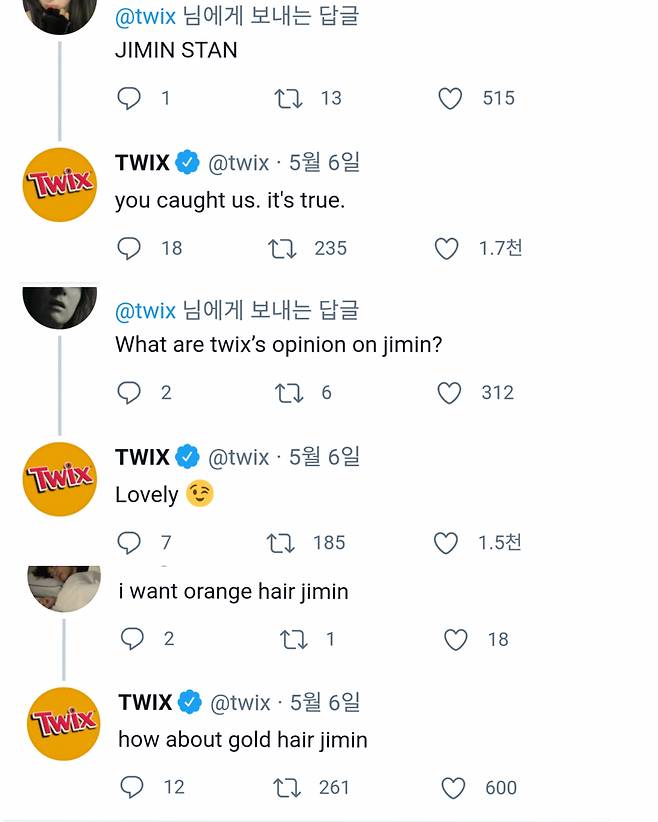This screenshot has height=822, width=658.
Task: Click the retweet icon showing 261
Action: coord(287,788)
